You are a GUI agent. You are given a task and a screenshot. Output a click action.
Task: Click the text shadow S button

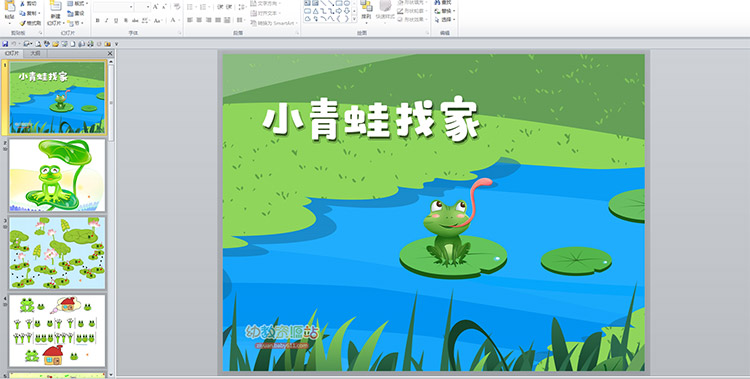[x=126, y=21]
